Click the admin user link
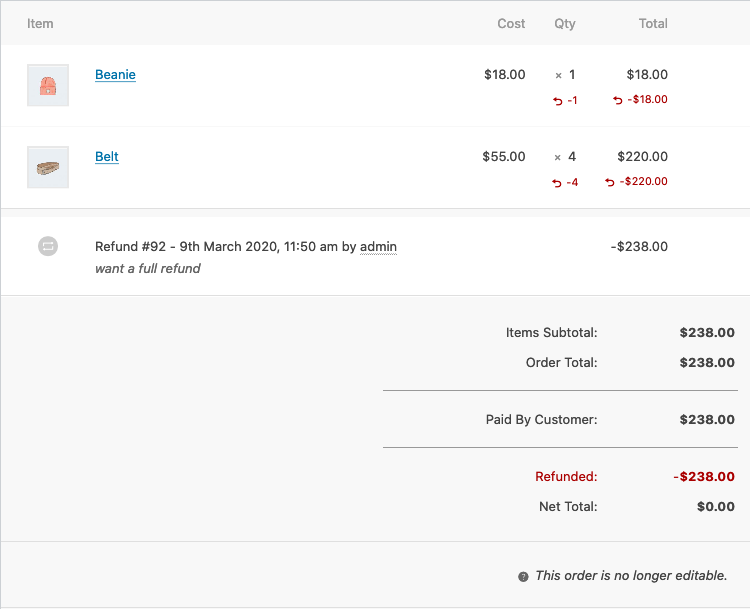 pos(378,246)
